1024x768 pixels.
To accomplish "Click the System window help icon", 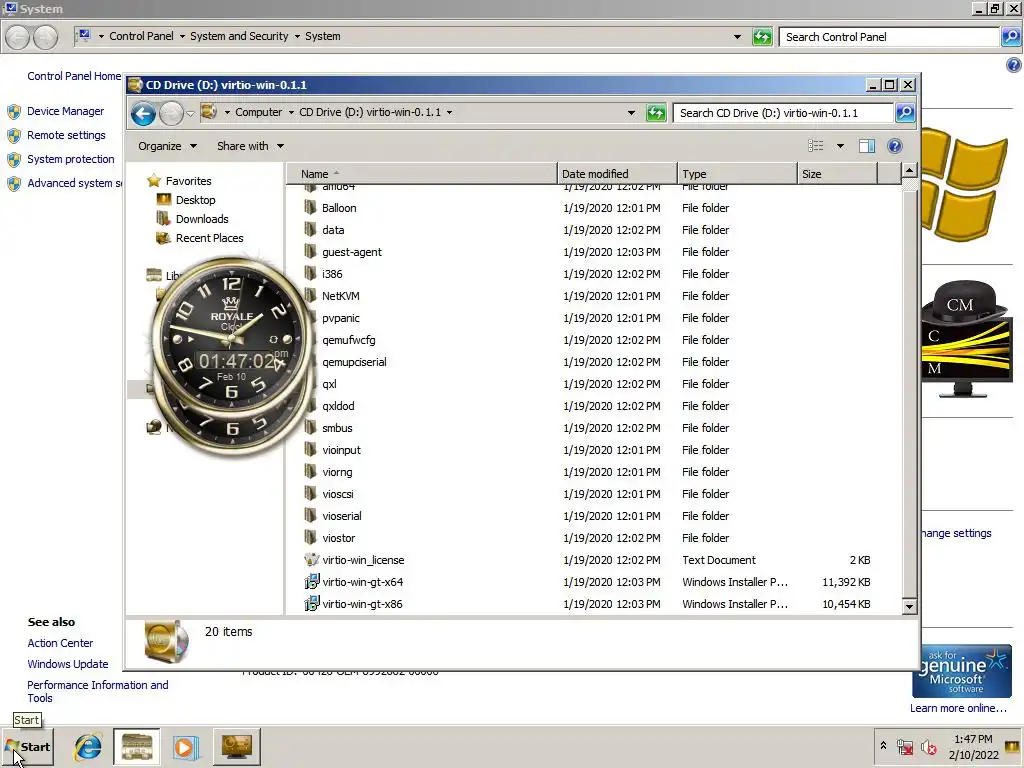I will click(x=1013, y=65).
